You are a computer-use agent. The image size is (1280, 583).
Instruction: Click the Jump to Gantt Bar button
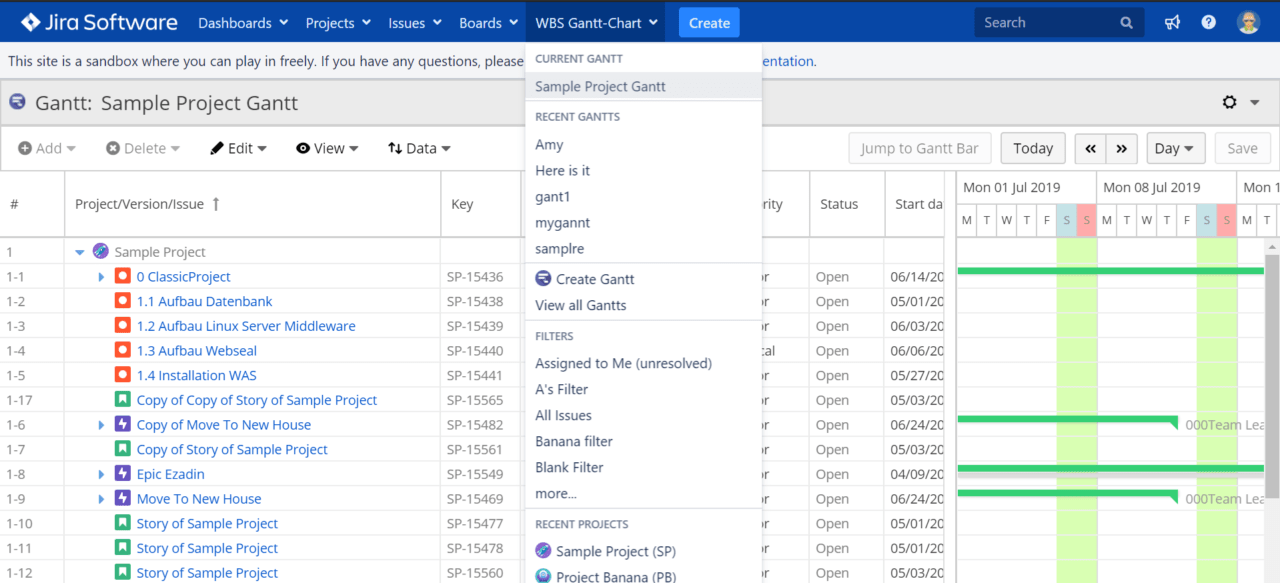920,148
